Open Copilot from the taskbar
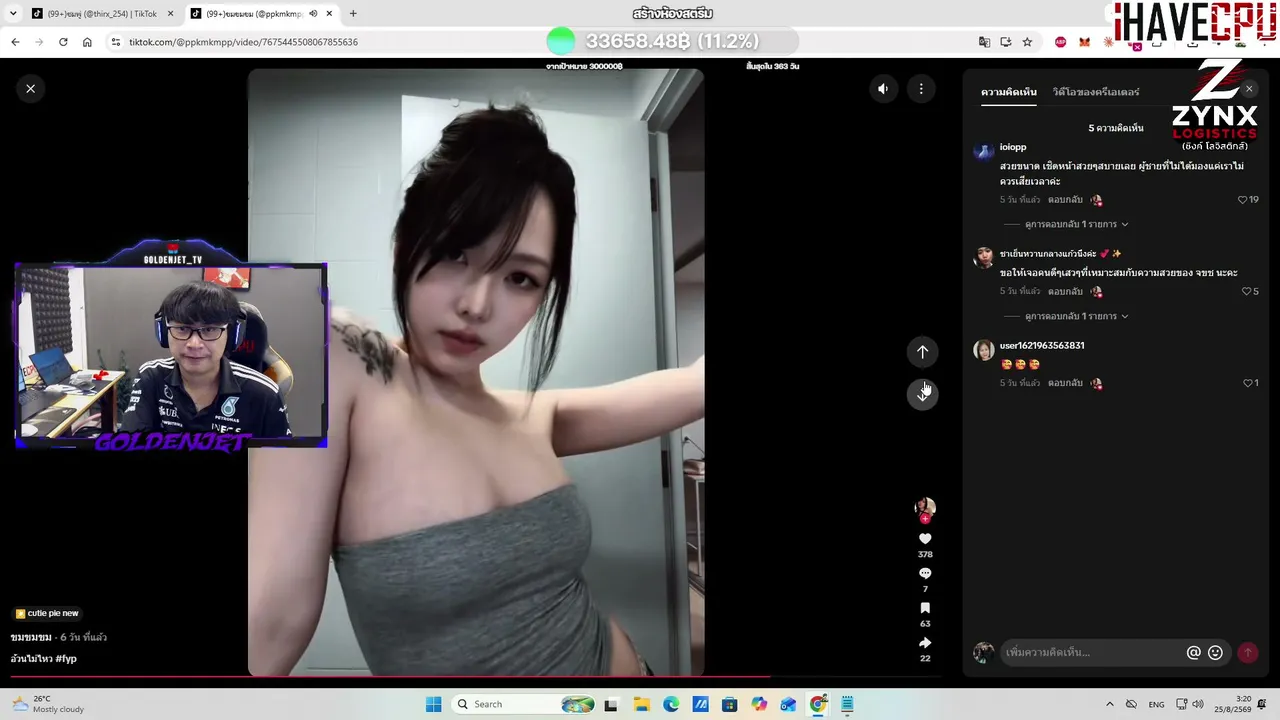The image size is (1280, 720). point(759,705)
